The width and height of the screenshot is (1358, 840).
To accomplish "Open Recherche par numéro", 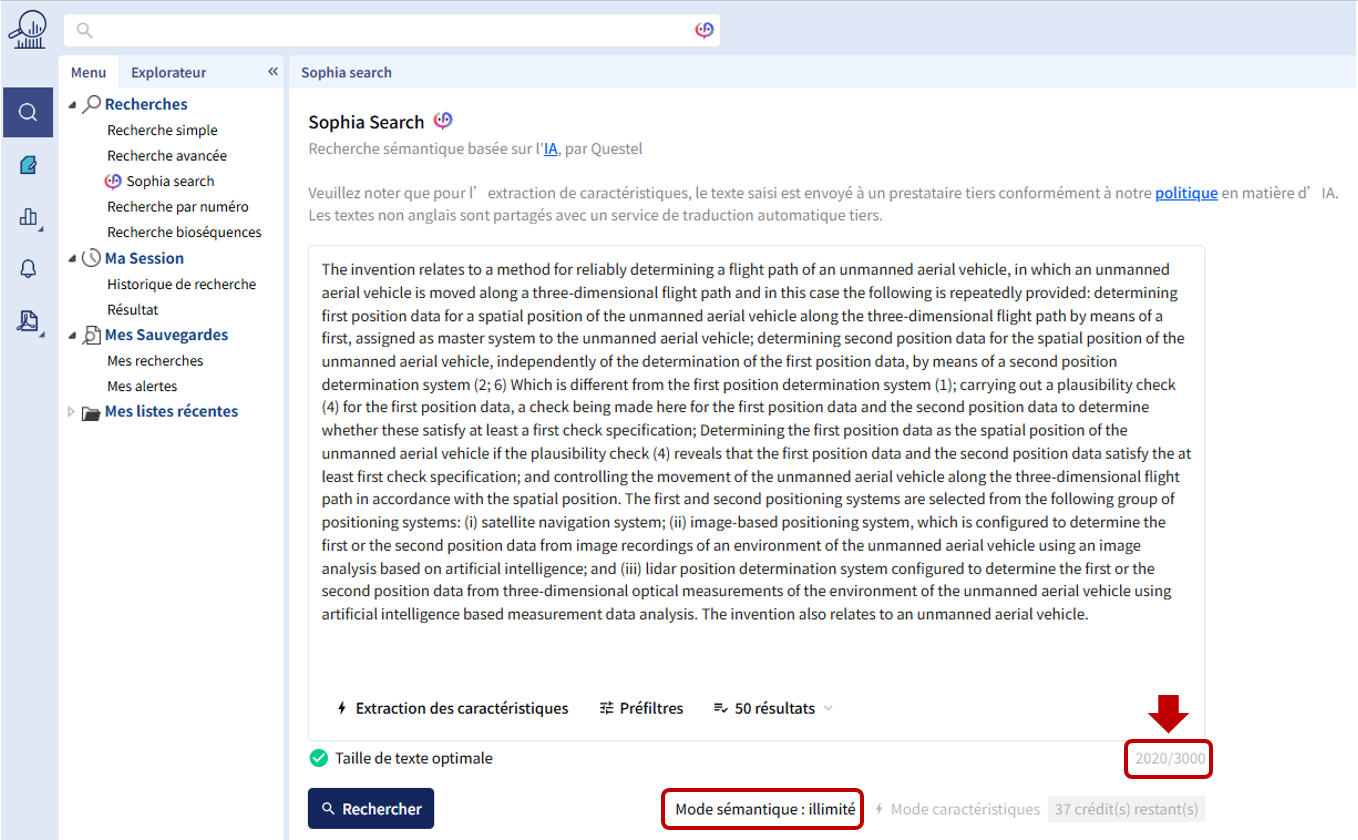I will tap(178, 207).
